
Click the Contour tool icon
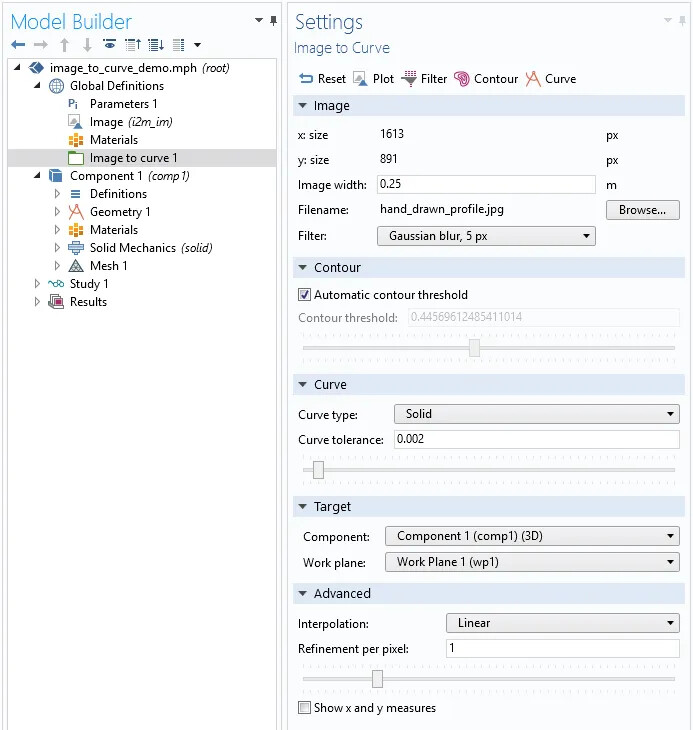(462, 79)
